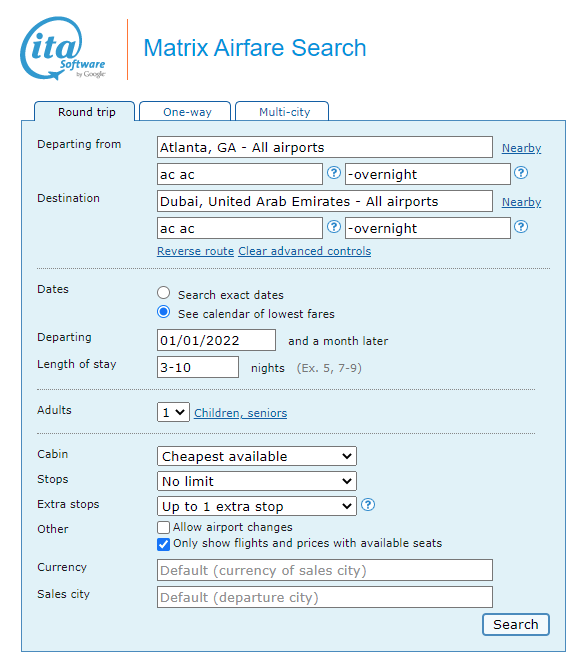Switch to the One-way tab
Viewport: 585px width, 669px height.
pos(185,111)
